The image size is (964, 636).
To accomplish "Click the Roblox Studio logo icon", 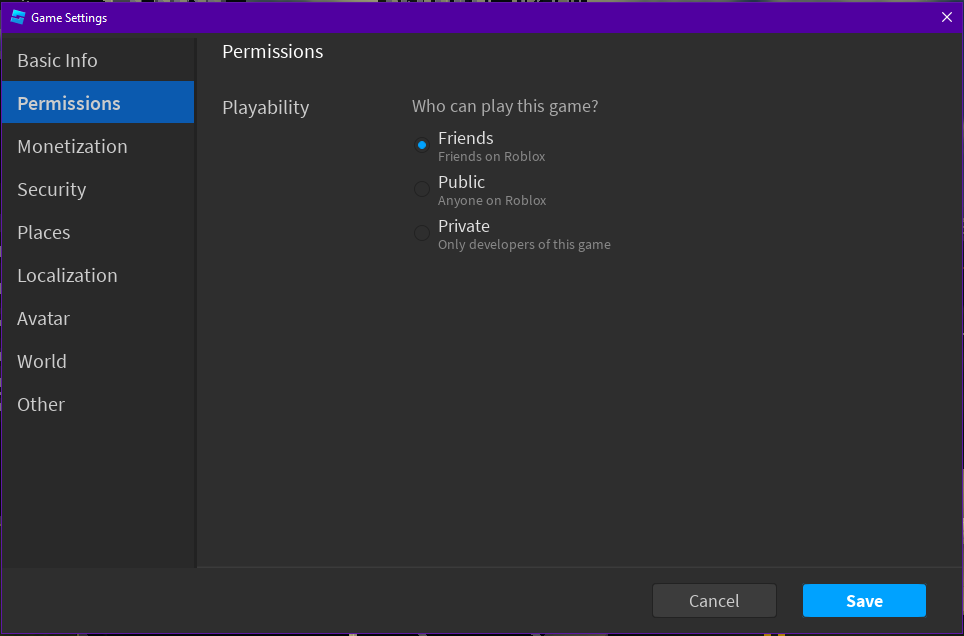I will (17, 17).
